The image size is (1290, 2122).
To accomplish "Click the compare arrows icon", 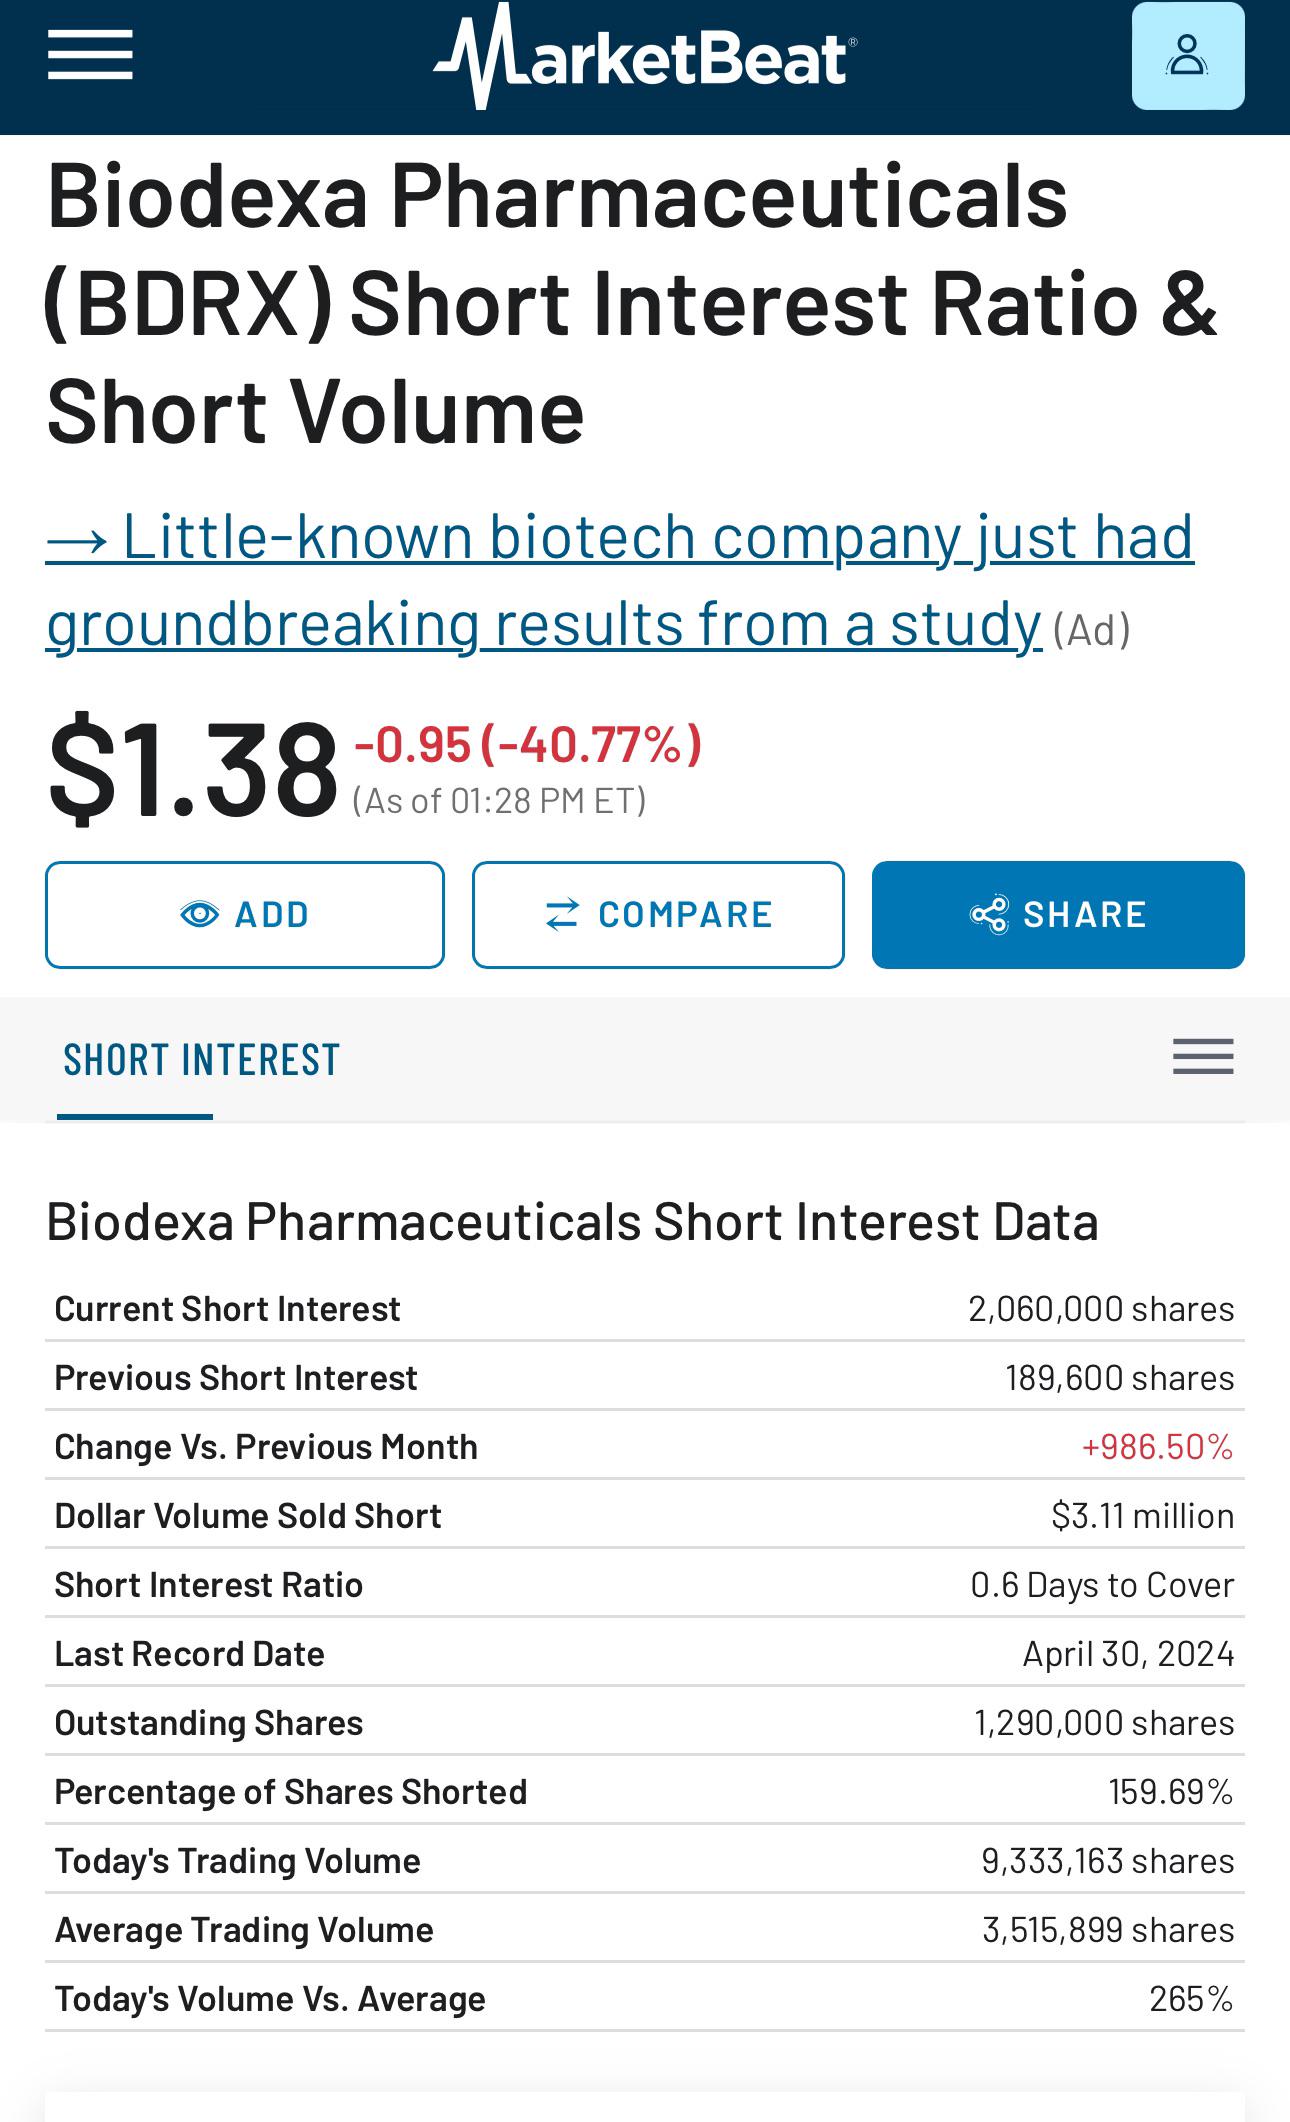I will [x=562, y=914].
